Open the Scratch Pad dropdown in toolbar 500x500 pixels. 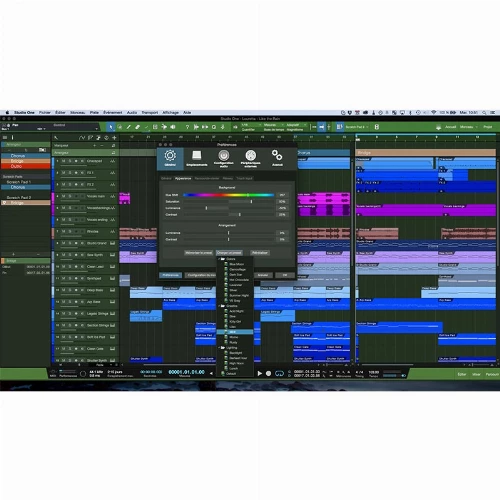[356, 127]
